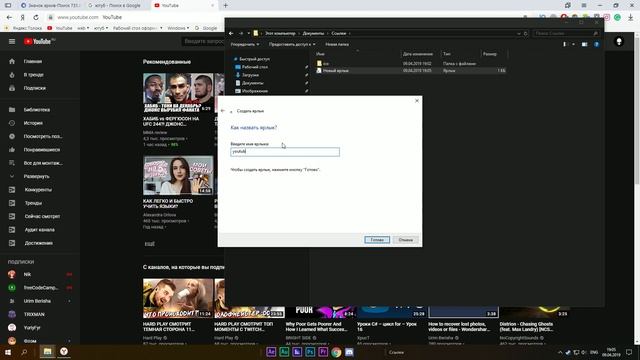Click the Готово button in shortcut dialog
Viewport: 640px width, 360px height.
click(x=377, y=240)
